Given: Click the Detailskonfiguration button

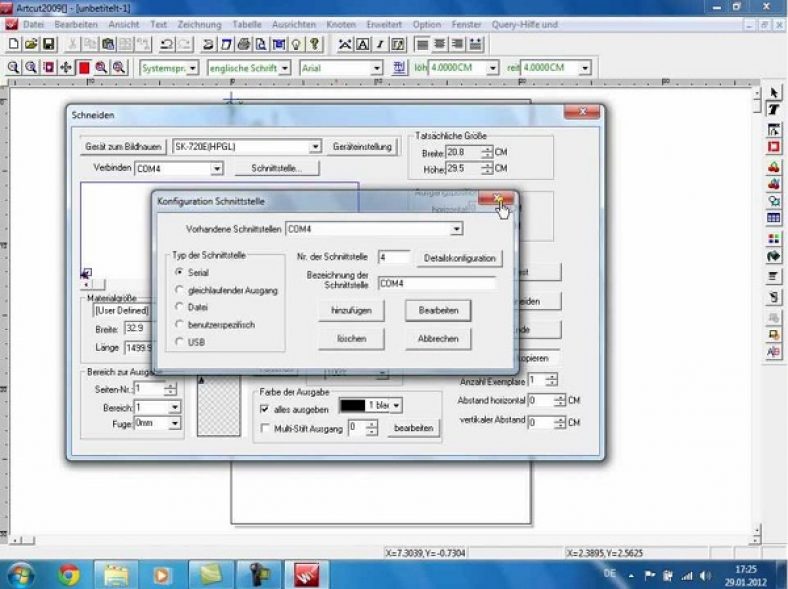Looking at the screenshot, I should coord(458,258).
